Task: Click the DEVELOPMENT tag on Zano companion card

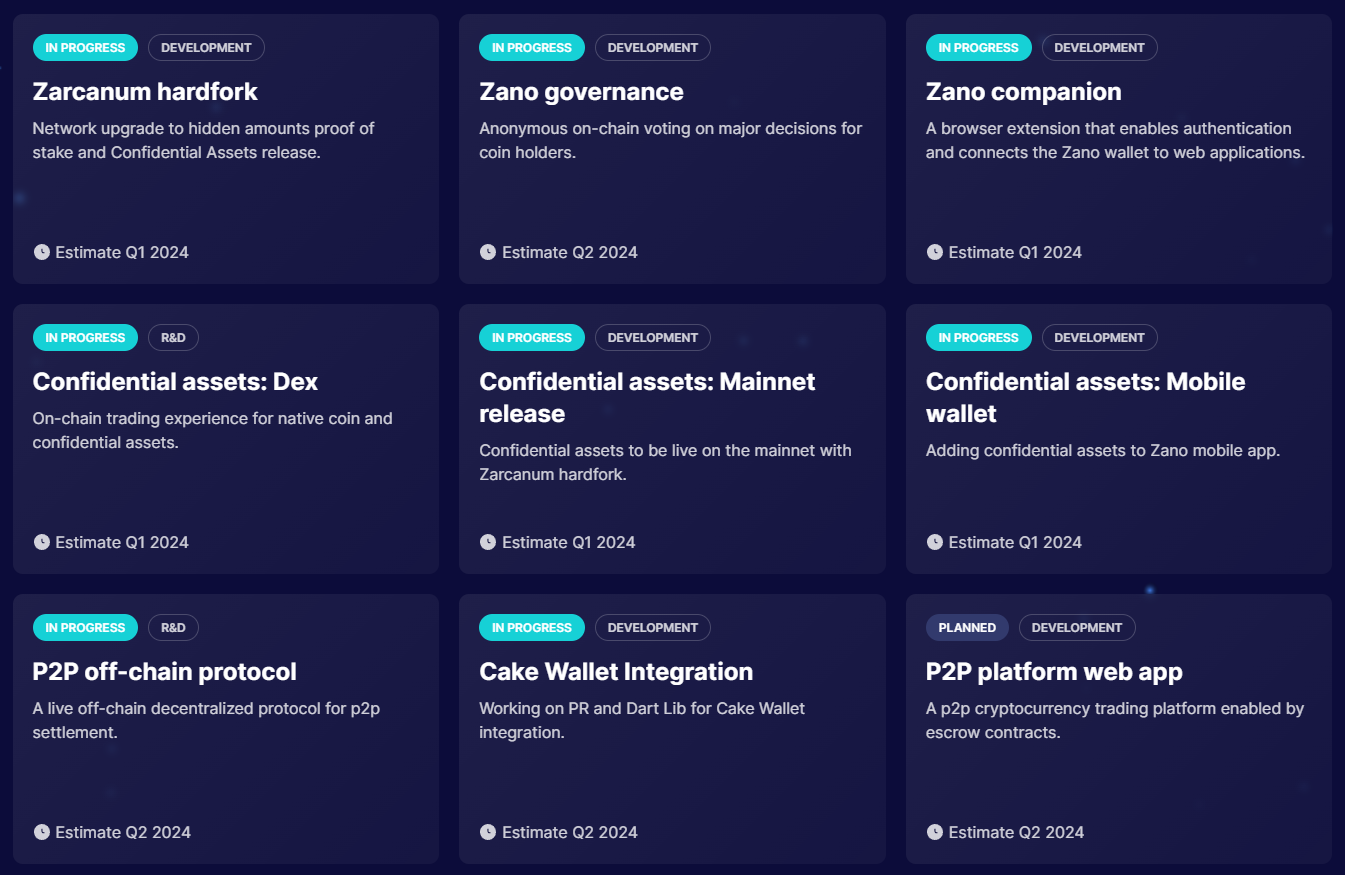Action: (x=1099, y=47)
